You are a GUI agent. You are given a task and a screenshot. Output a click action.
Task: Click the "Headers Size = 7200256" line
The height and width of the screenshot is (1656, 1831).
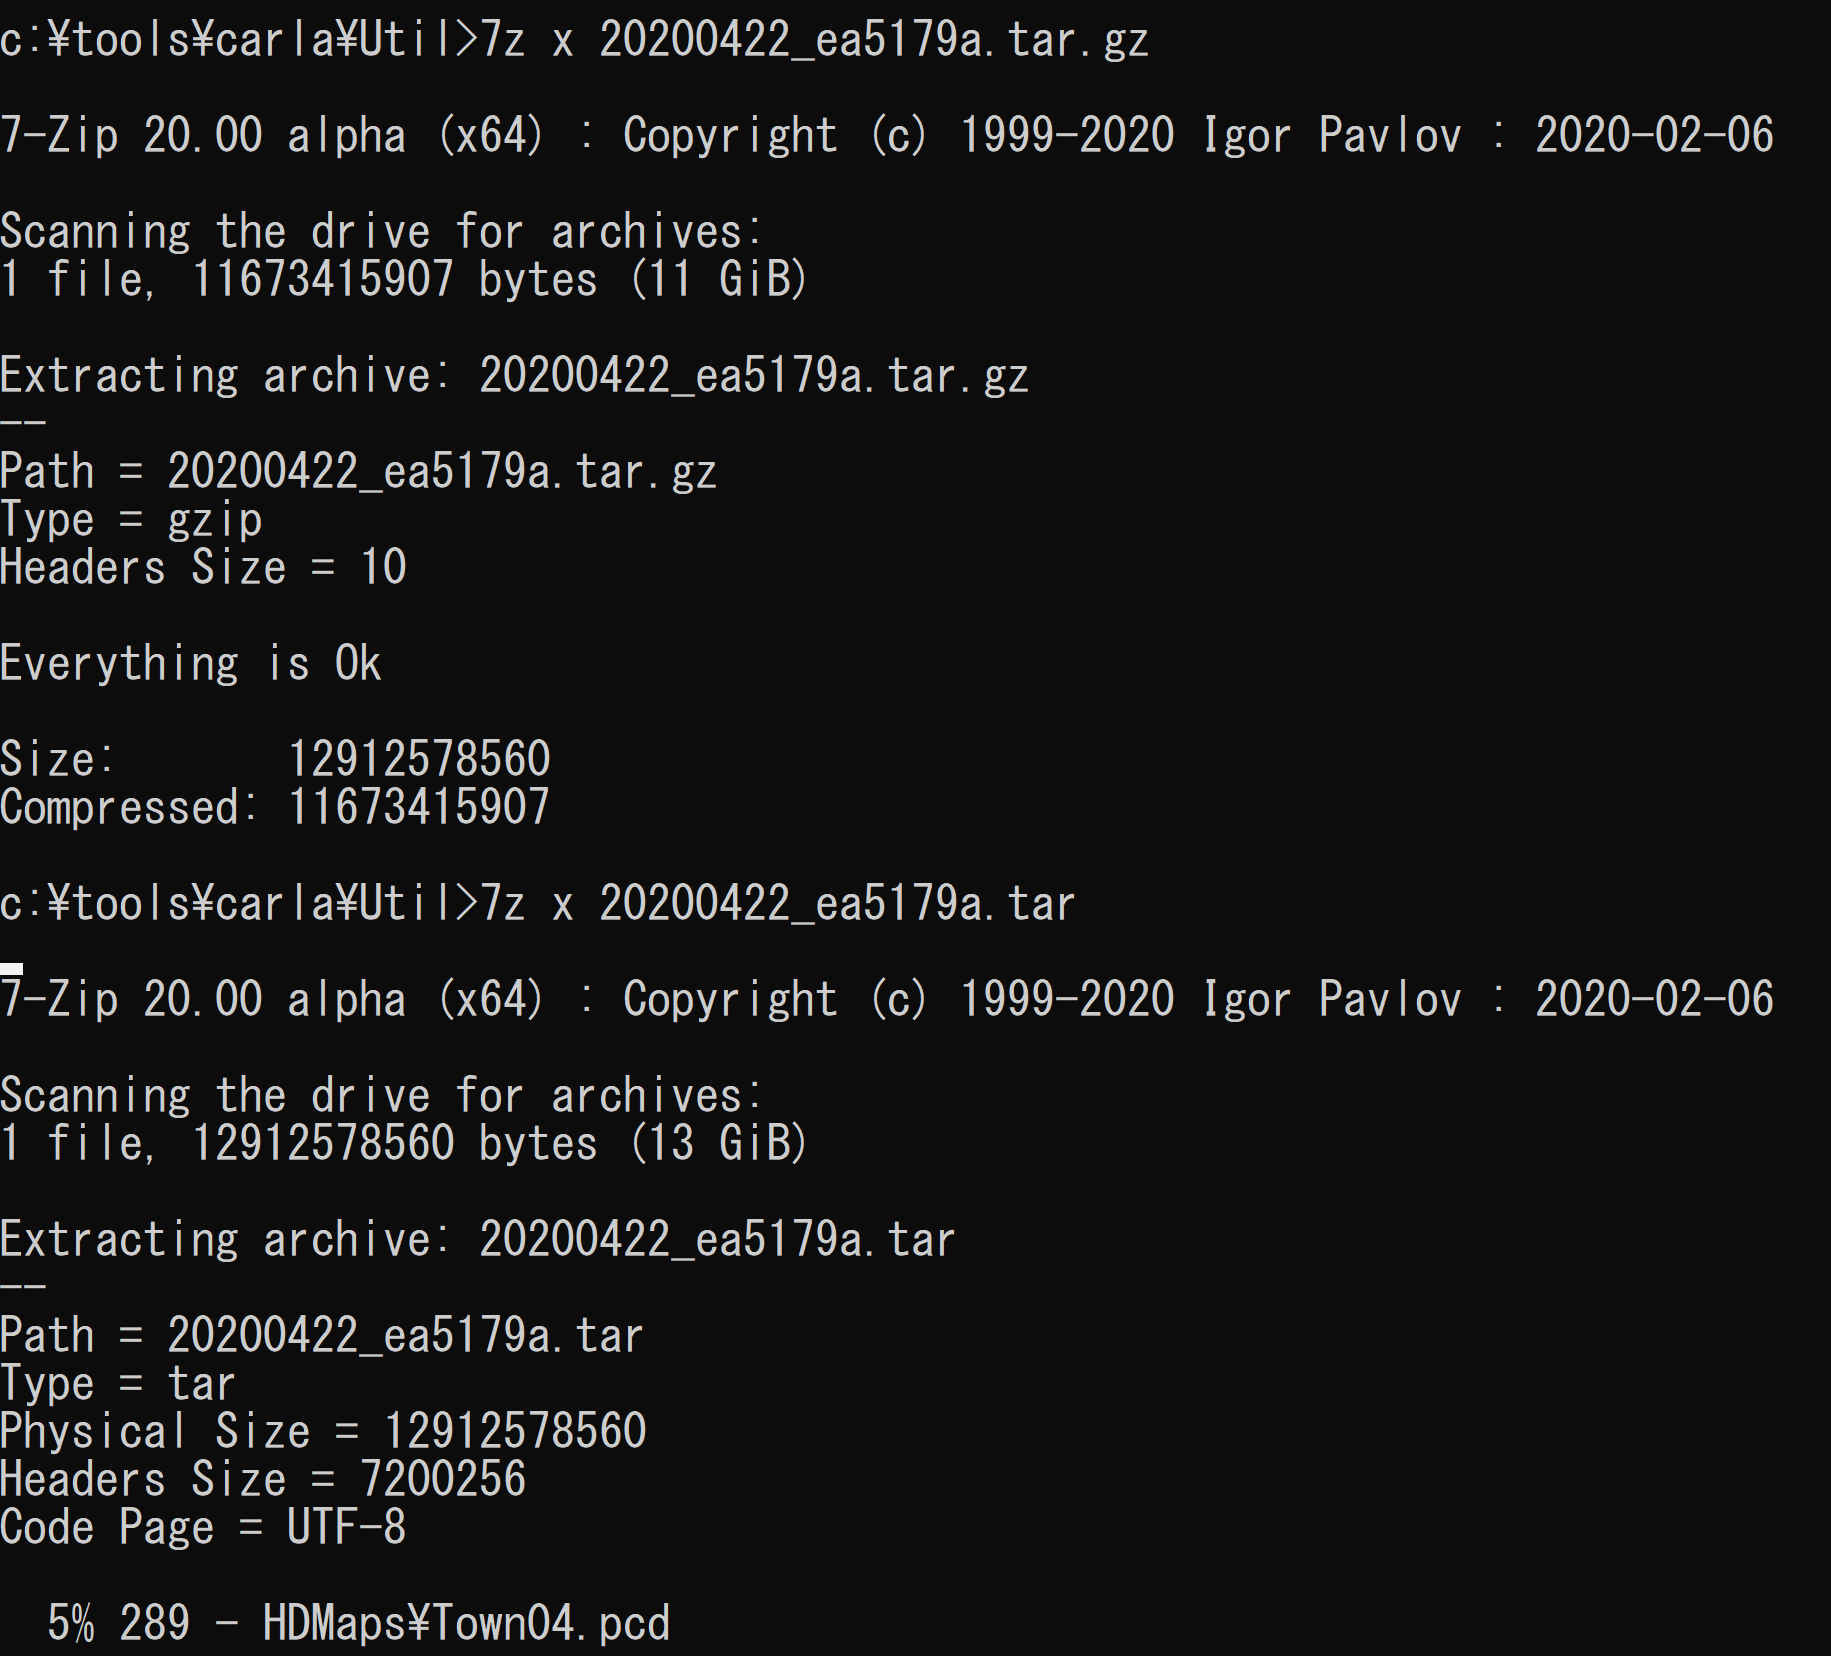click(x=262, y=1479)
